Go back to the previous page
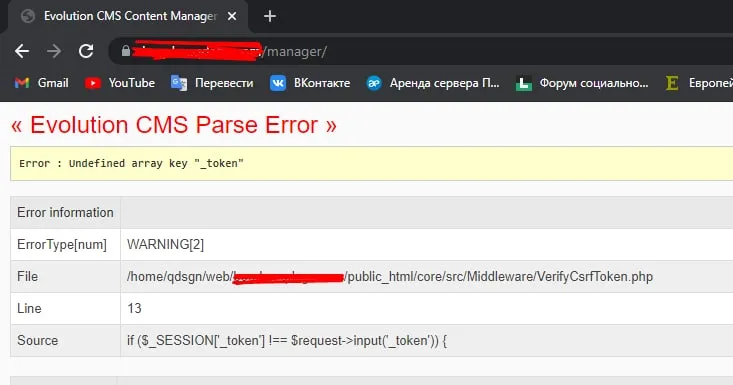733x385 pixels. coord(22,51)
